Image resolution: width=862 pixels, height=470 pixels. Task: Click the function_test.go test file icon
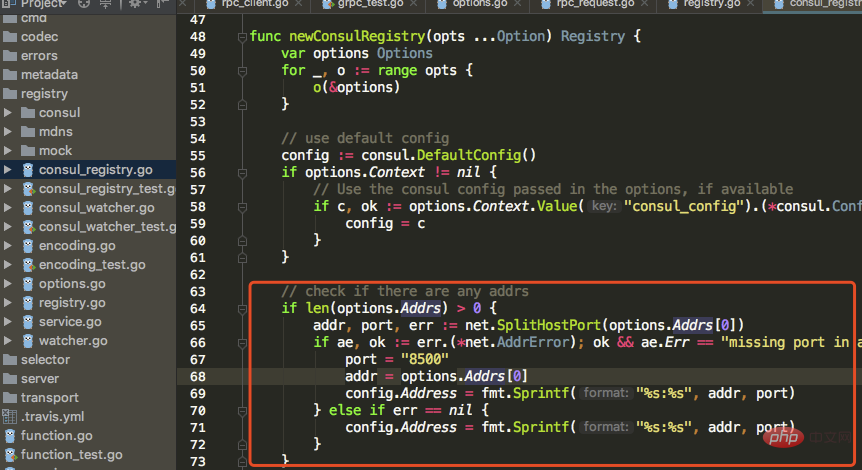point(10,455)
